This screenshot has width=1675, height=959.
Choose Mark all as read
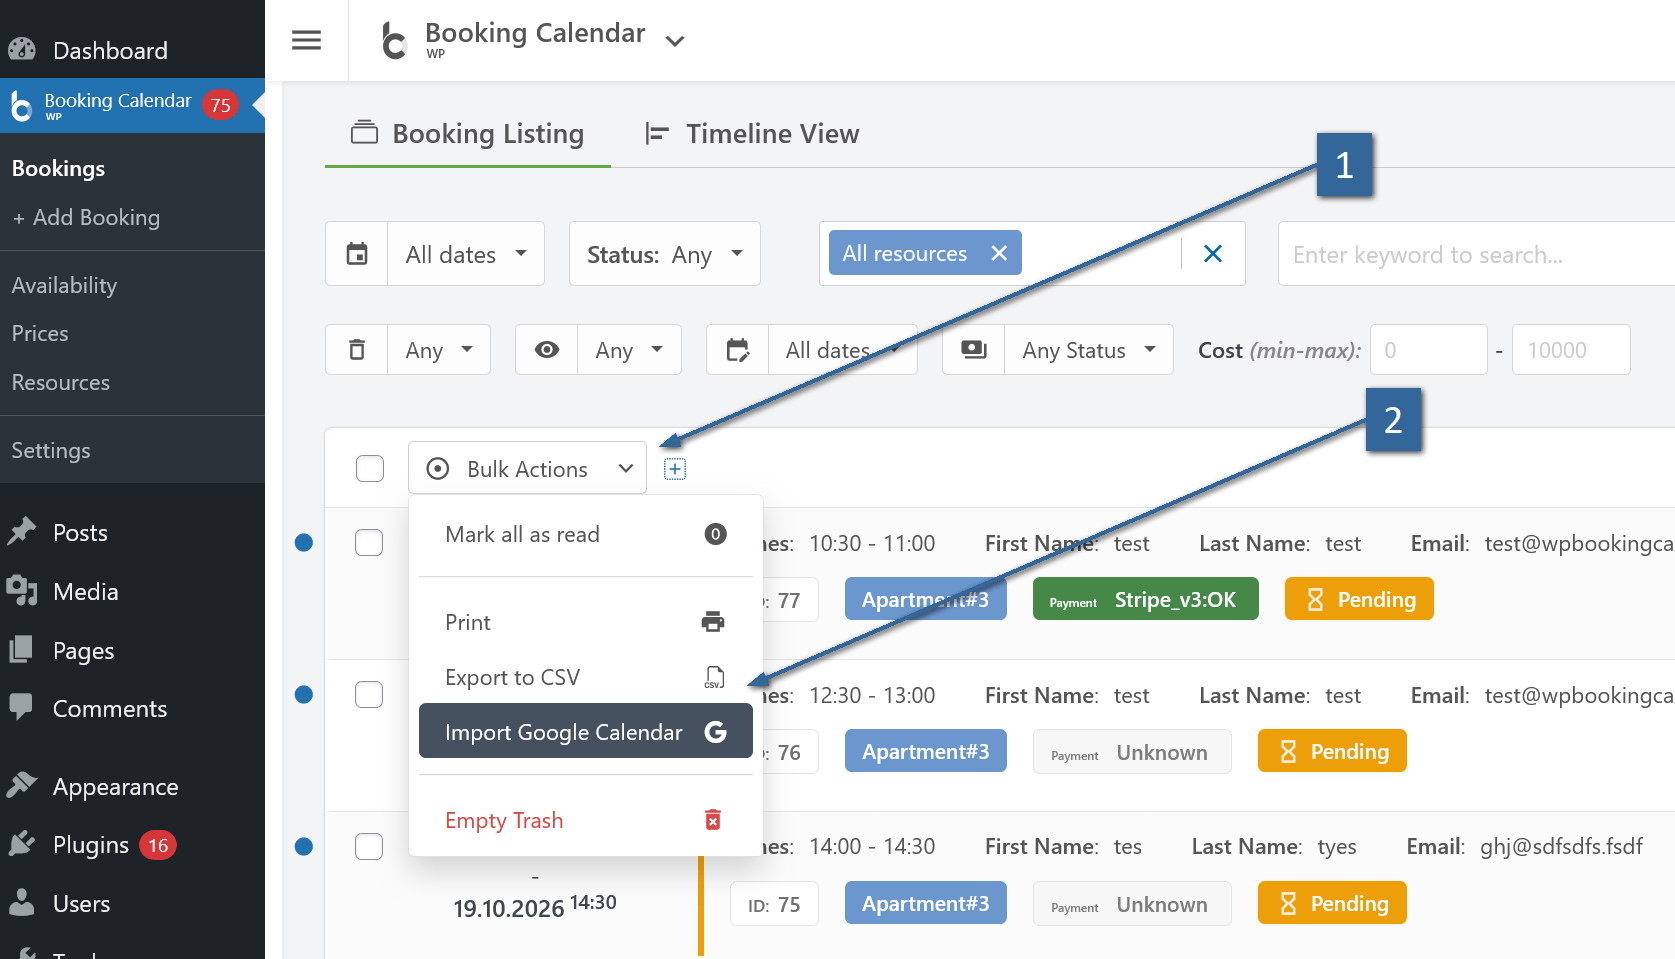(586, 534)
